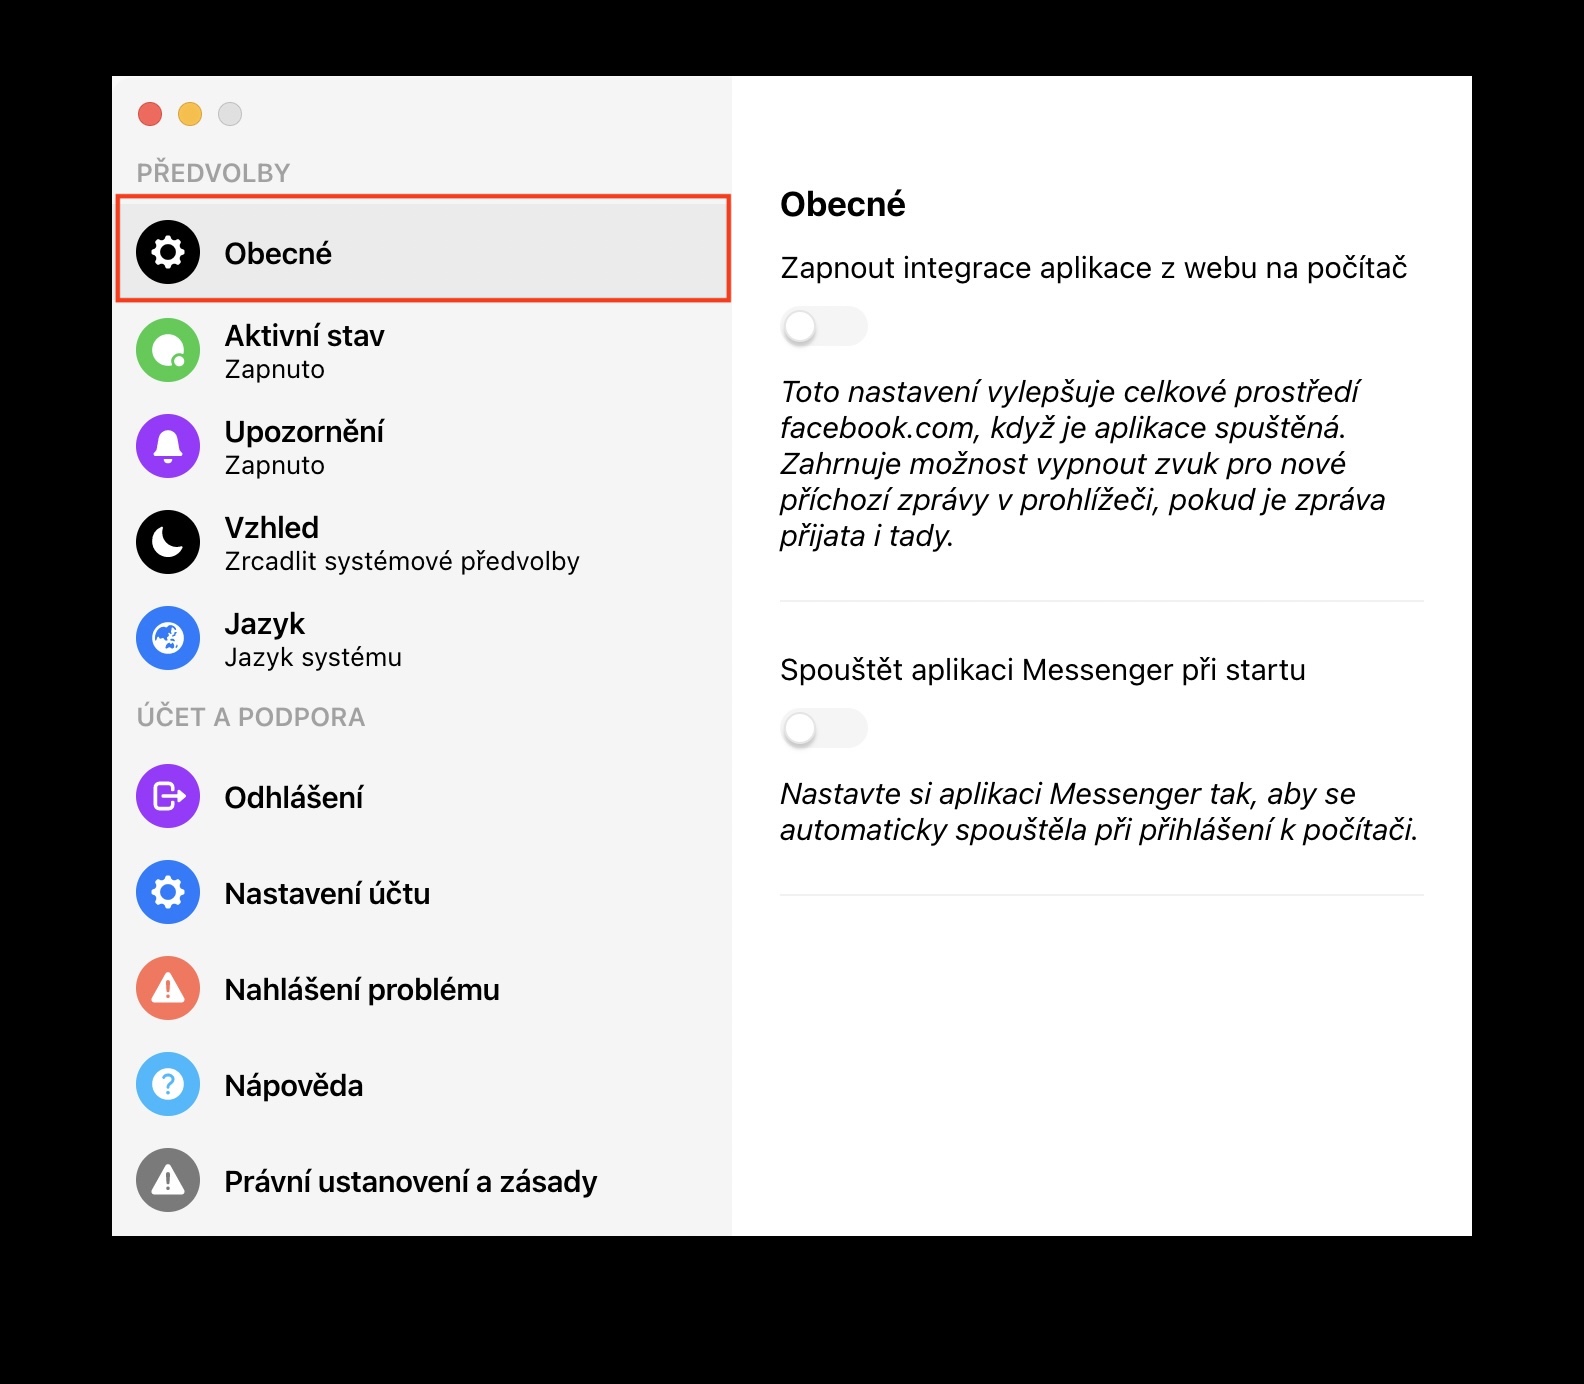This screenshot has height=1384, width=1584.
Task: Toggle web-to-desktop app integration switch
Action: [x=824, y=326]
